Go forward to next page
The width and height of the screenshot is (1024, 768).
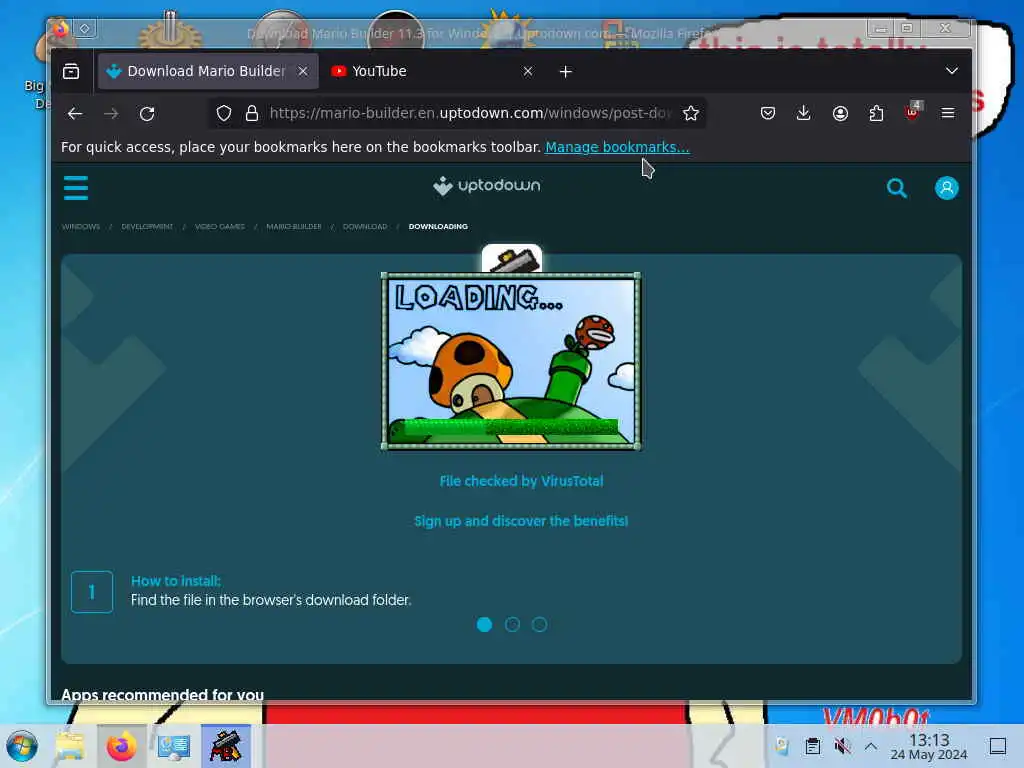(x=111, y=114)
